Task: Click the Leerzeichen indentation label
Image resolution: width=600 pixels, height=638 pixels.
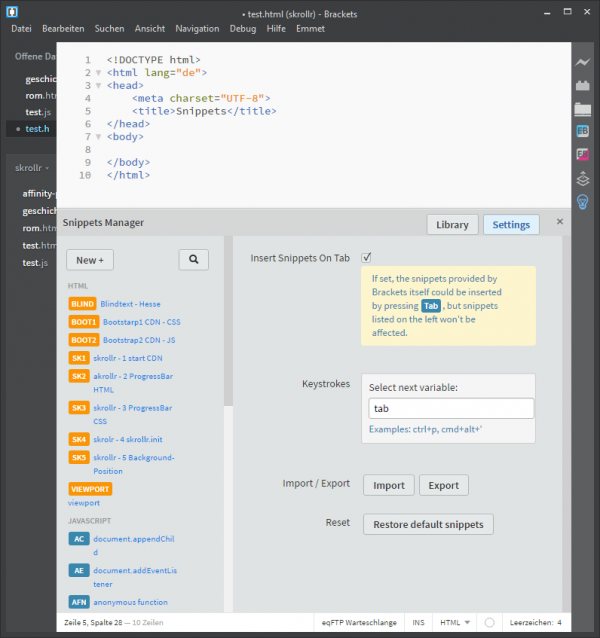Action: point(531,623)
